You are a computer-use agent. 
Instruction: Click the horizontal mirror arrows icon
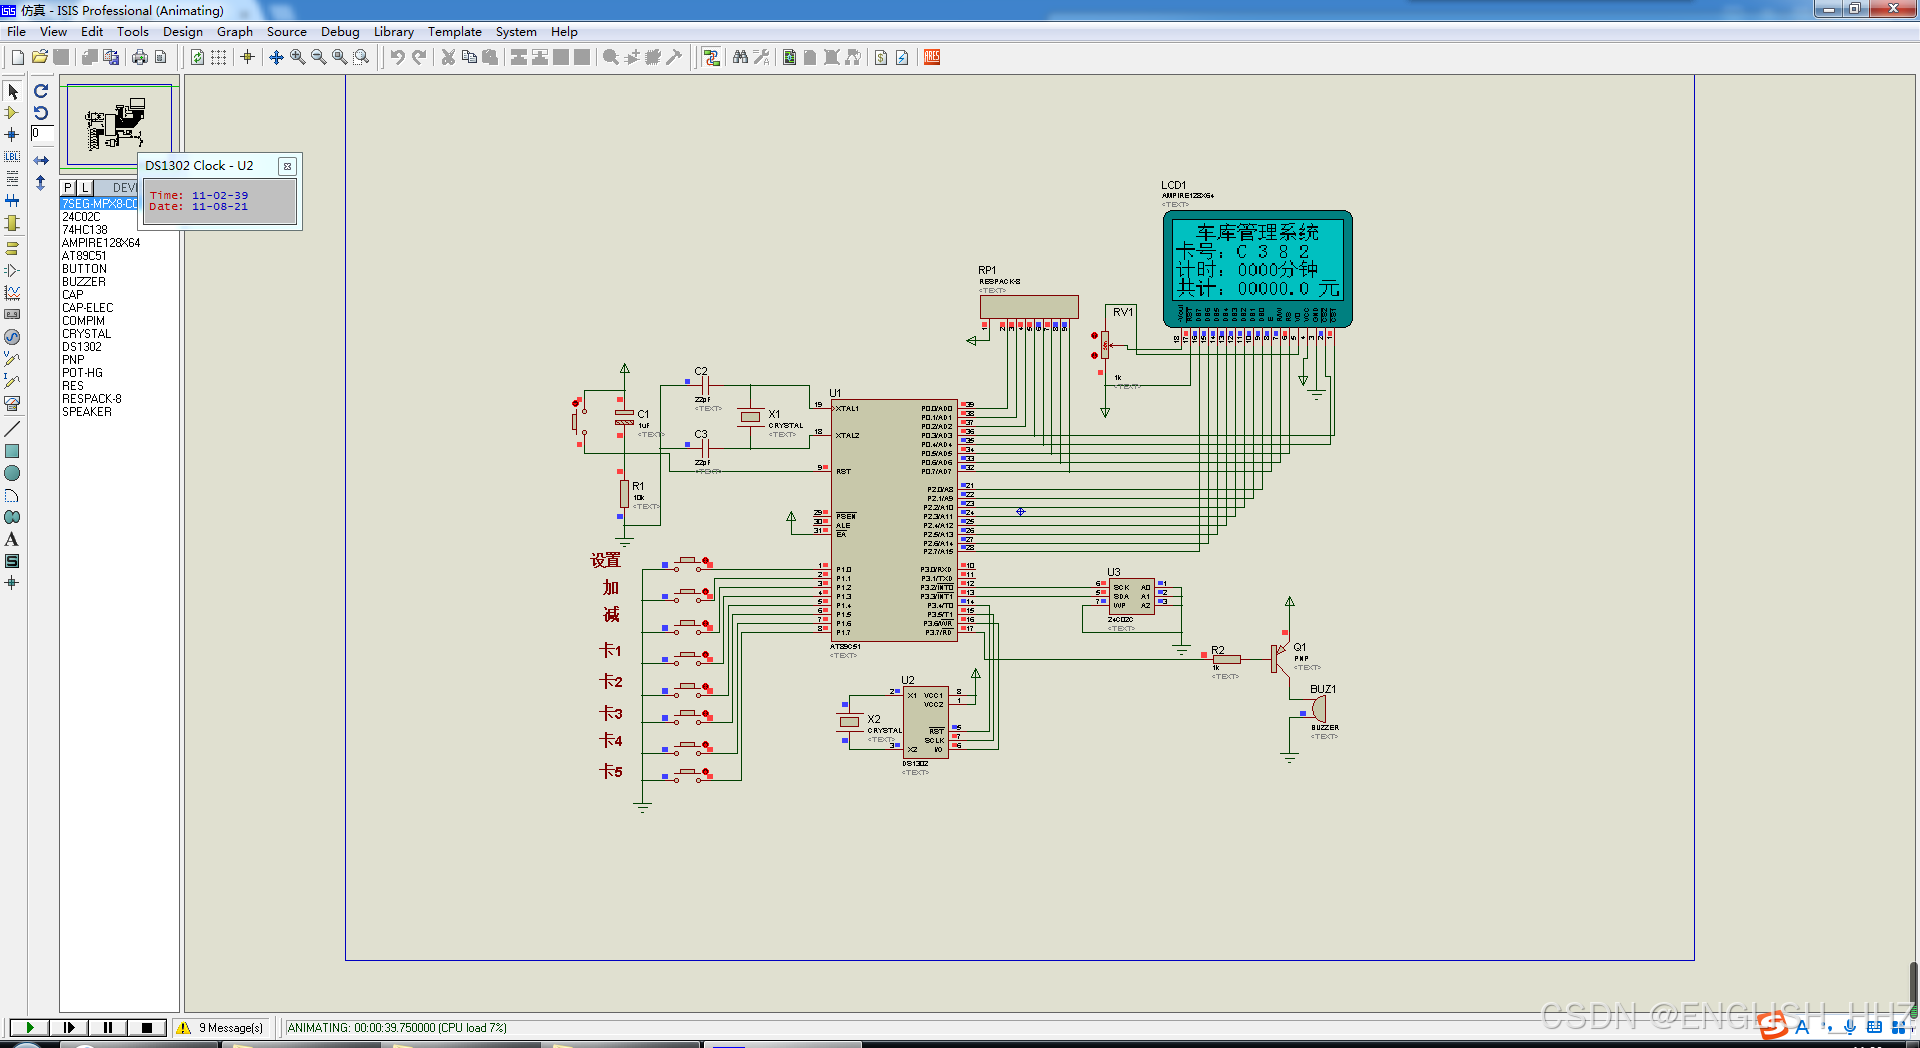point(41,160)
